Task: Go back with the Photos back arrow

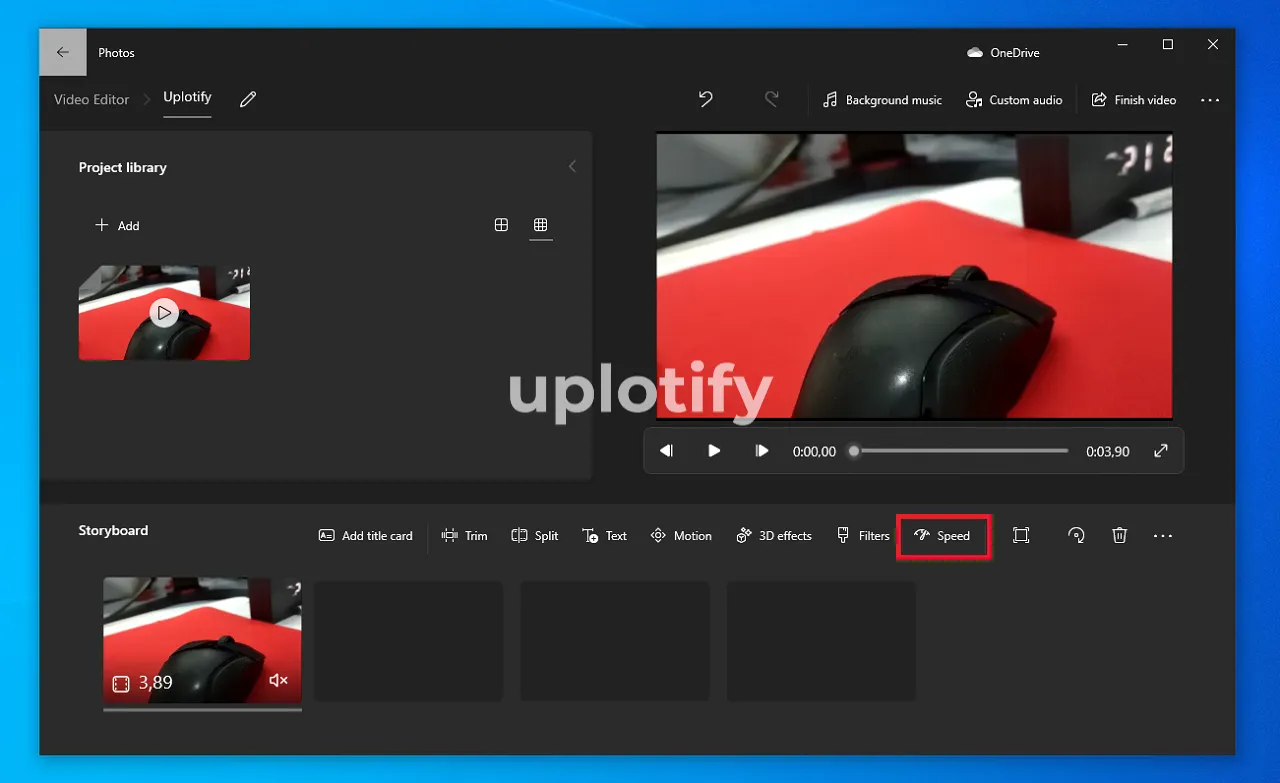Action: (63, 52)
